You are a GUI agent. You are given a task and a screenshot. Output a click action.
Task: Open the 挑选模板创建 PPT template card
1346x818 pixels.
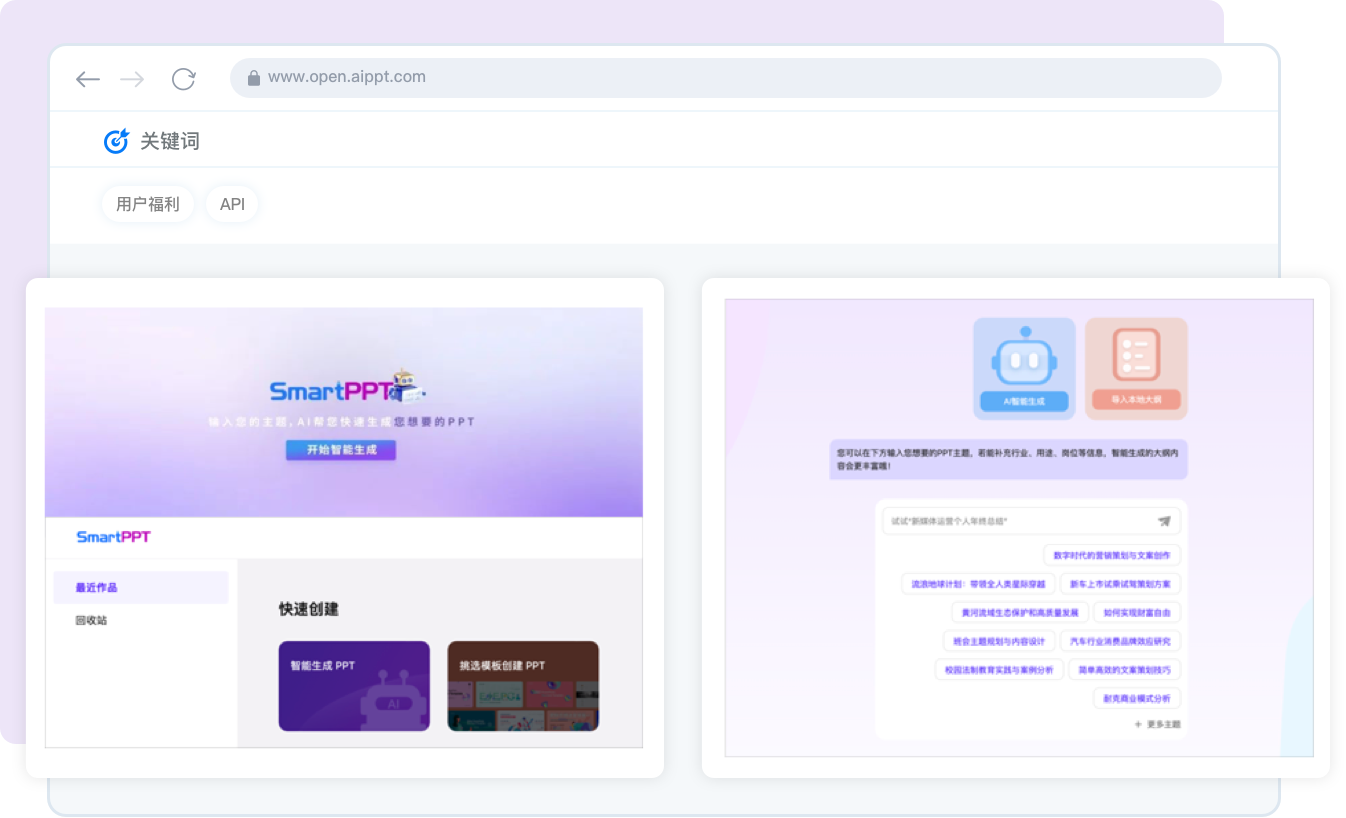[523, 686]
